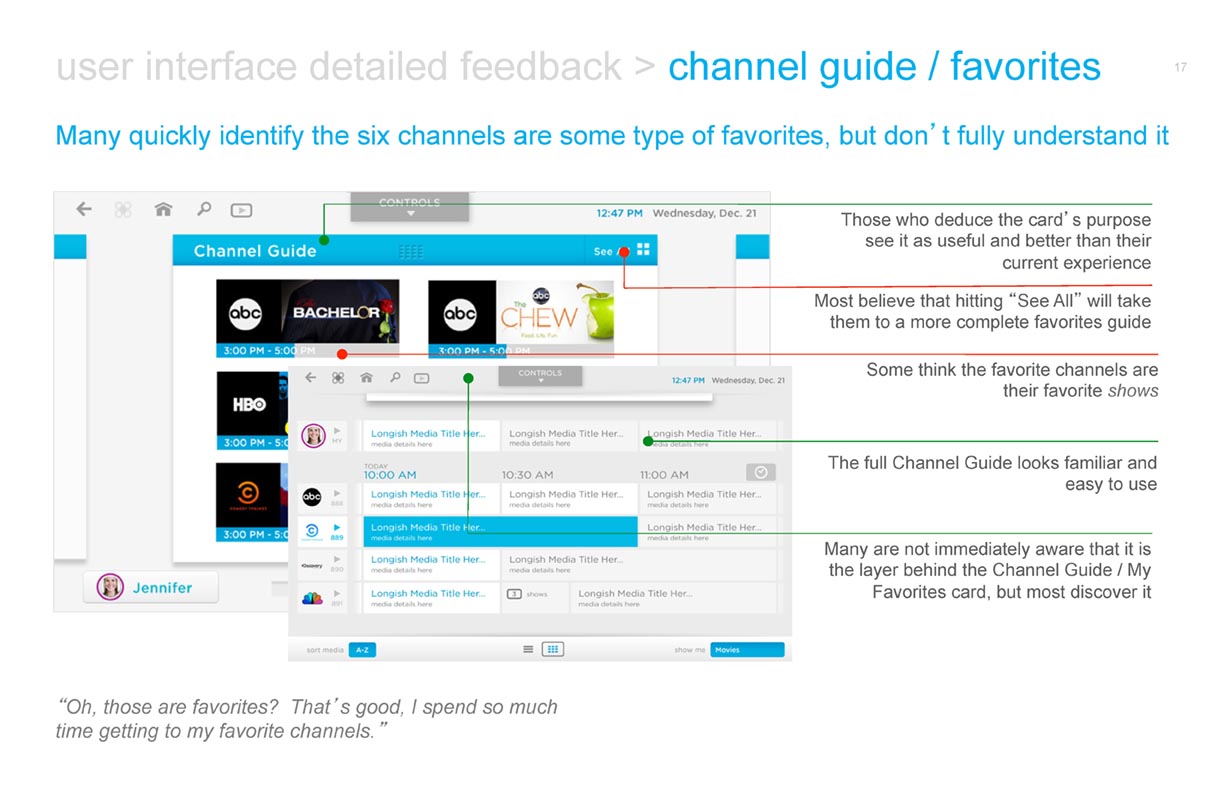Click the video player icon in the front guide window

tap(422, 378)
